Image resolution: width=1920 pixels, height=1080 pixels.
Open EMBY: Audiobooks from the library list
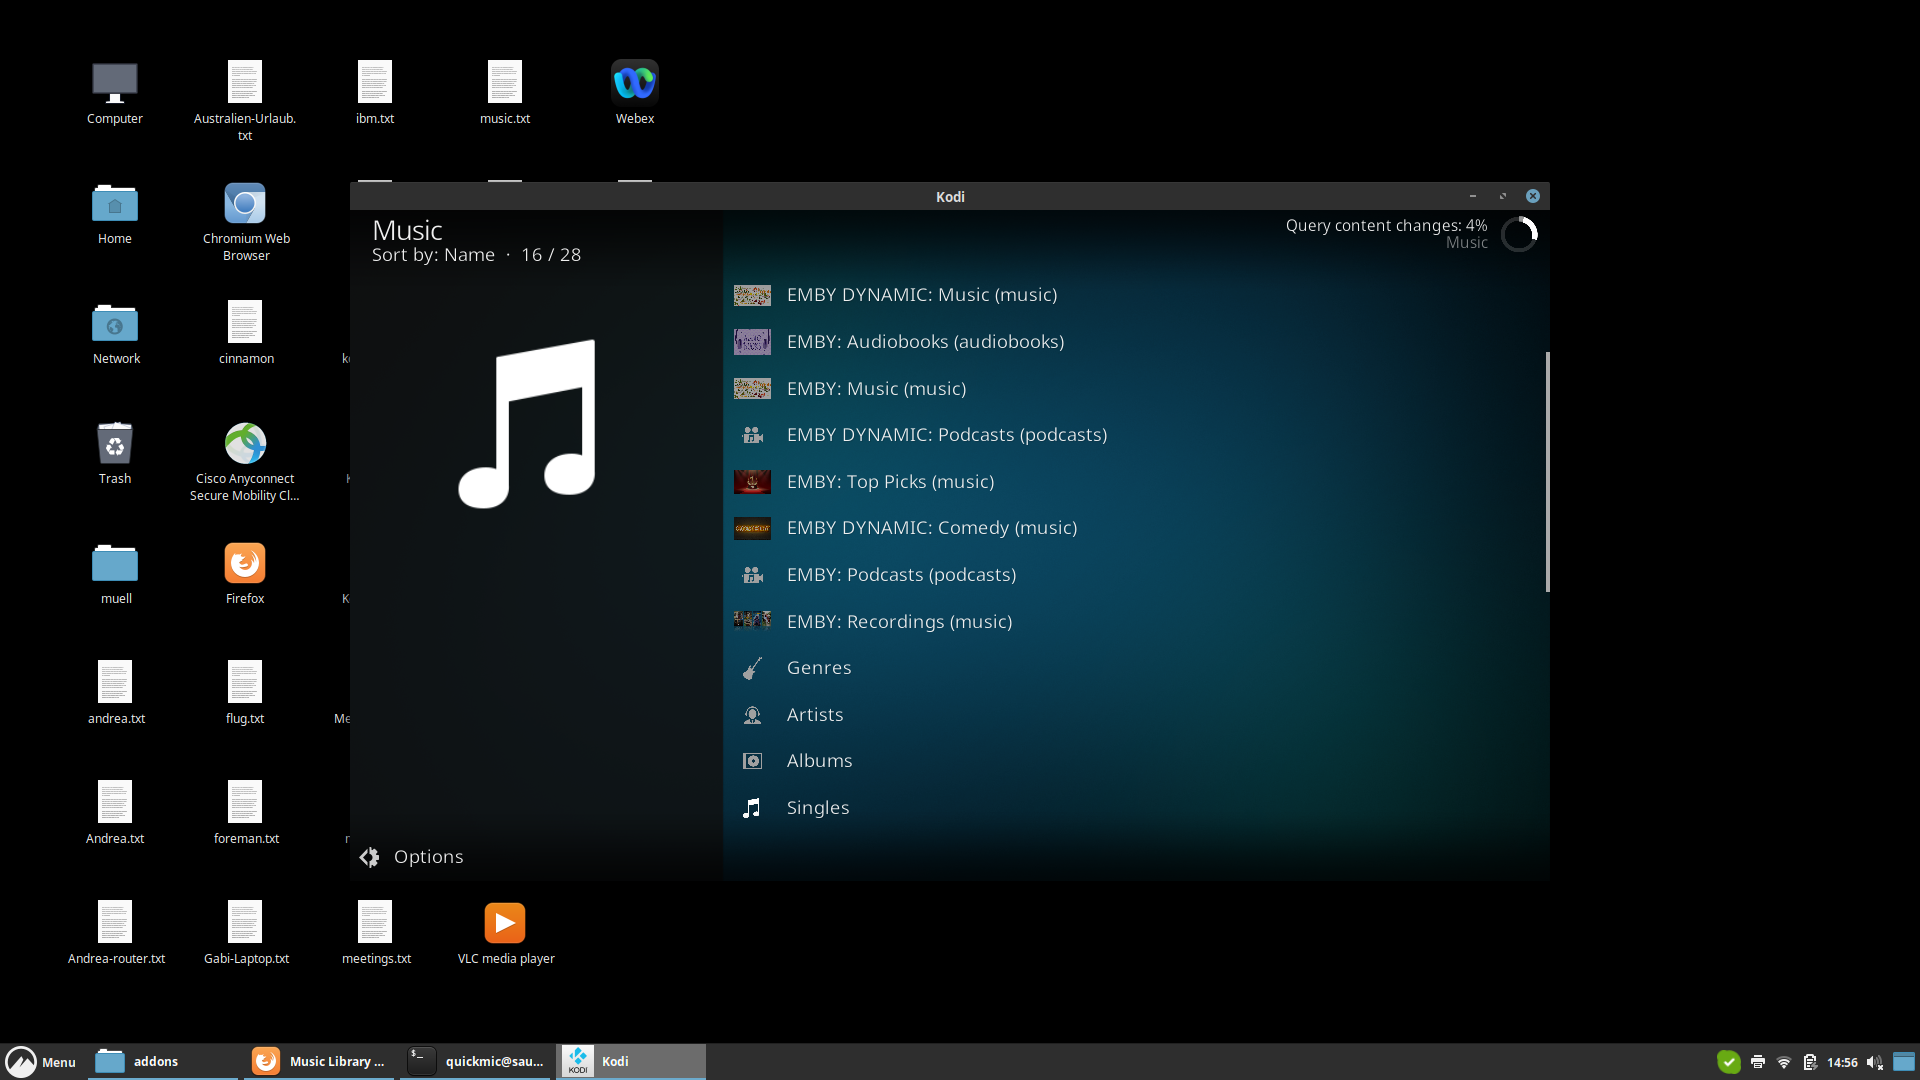925,341
